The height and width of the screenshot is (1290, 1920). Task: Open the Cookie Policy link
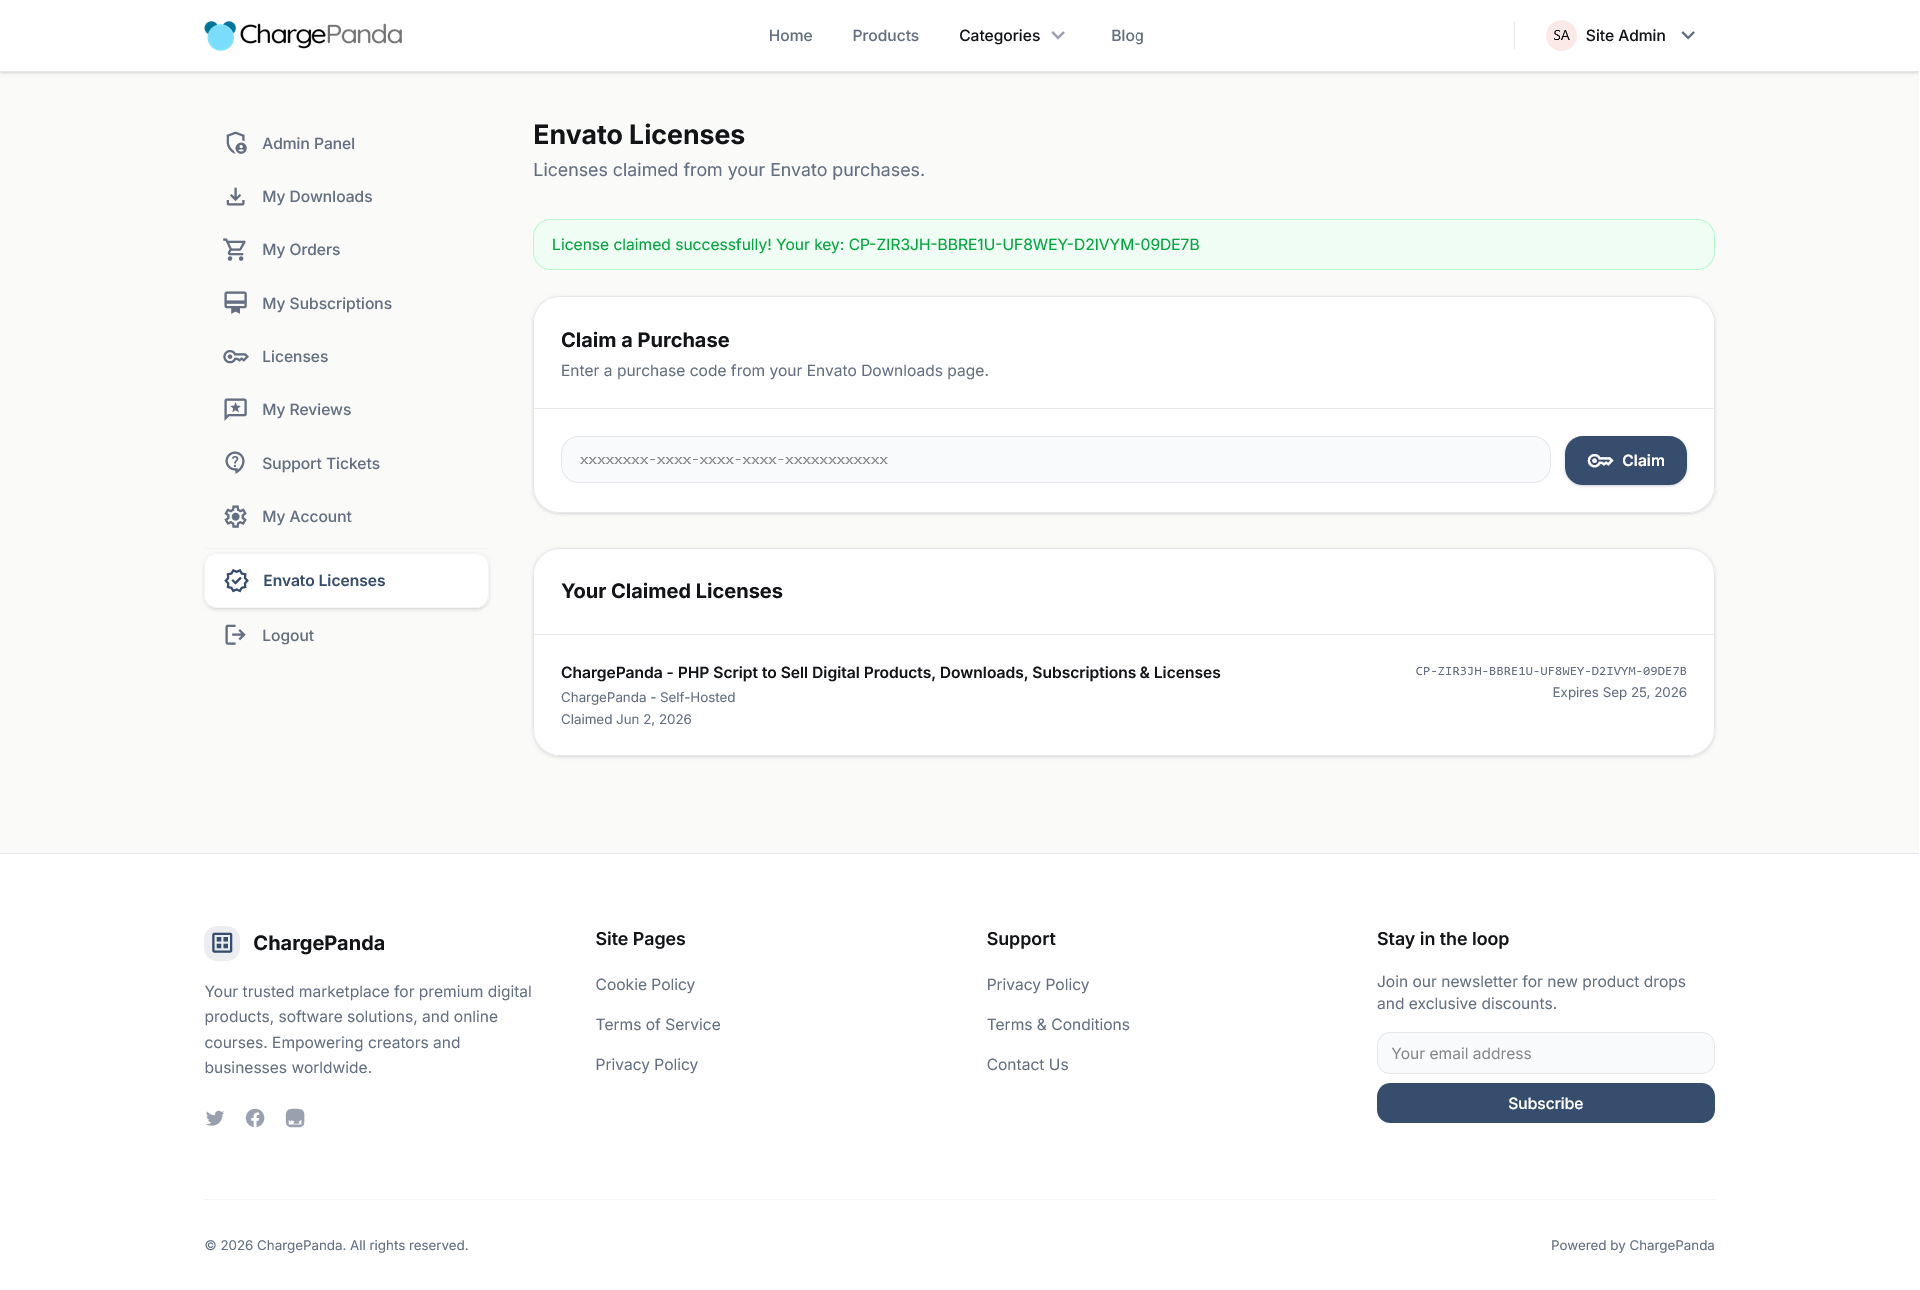pos(645,984)
